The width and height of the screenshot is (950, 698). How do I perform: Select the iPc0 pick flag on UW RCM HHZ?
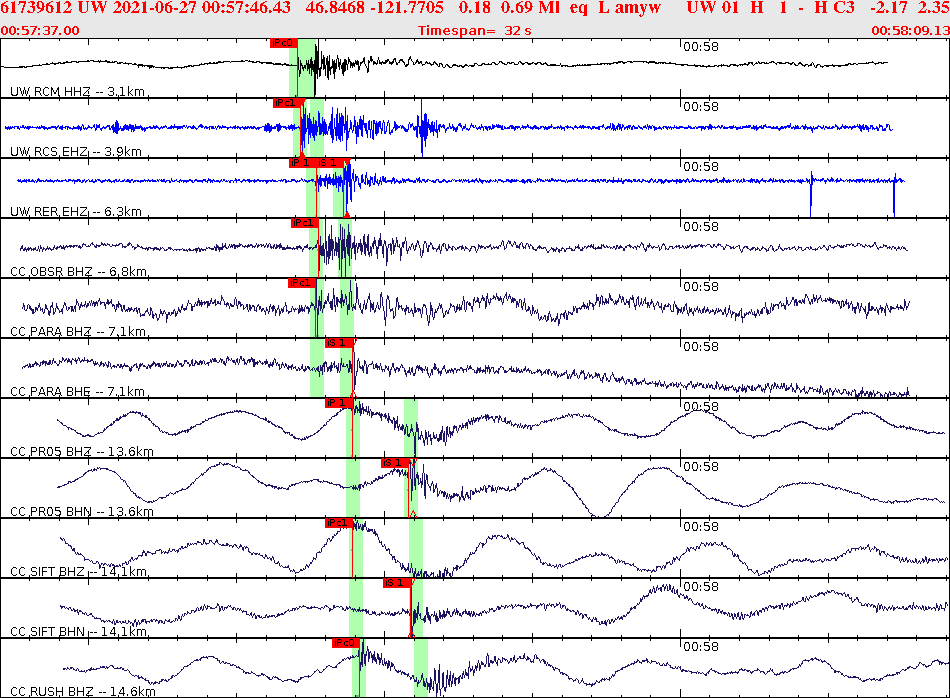click(282, 42)
